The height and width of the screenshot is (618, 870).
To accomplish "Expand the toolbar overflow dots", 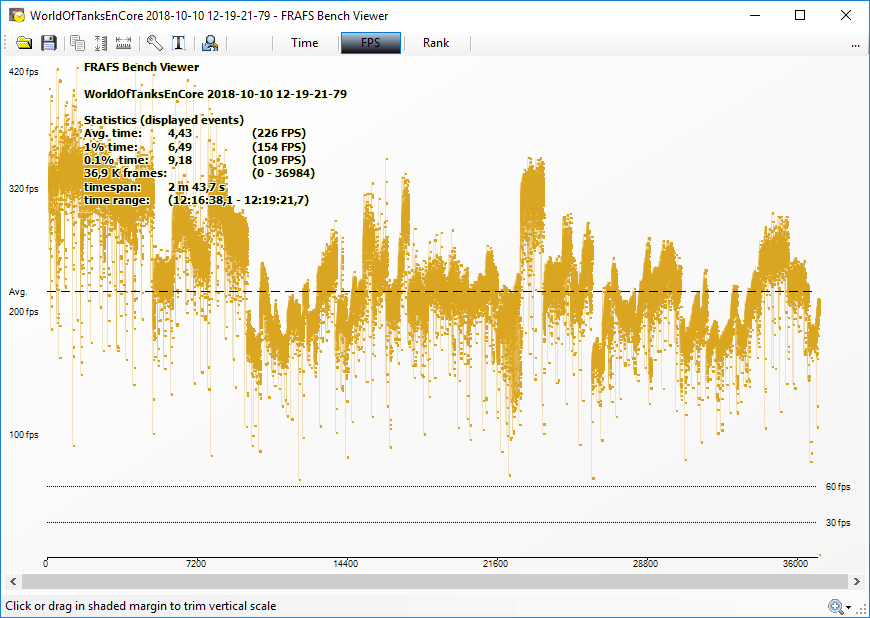I will (x=855, y=45).
